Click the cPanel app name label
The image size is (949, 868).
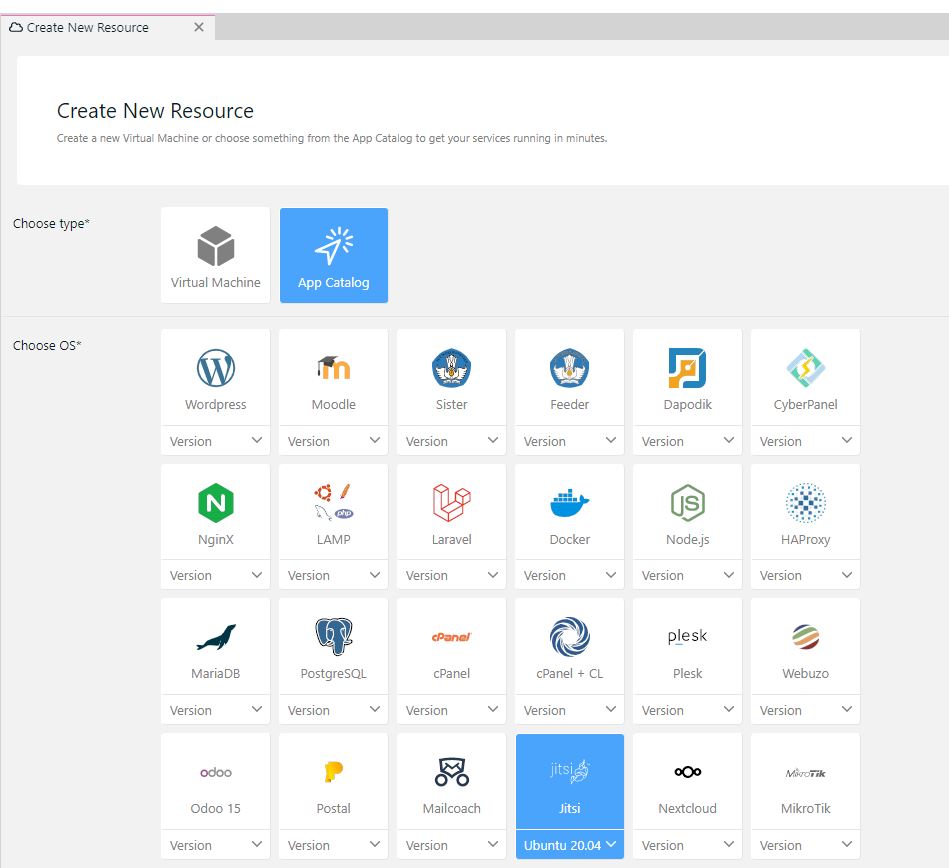click(451, 674)
